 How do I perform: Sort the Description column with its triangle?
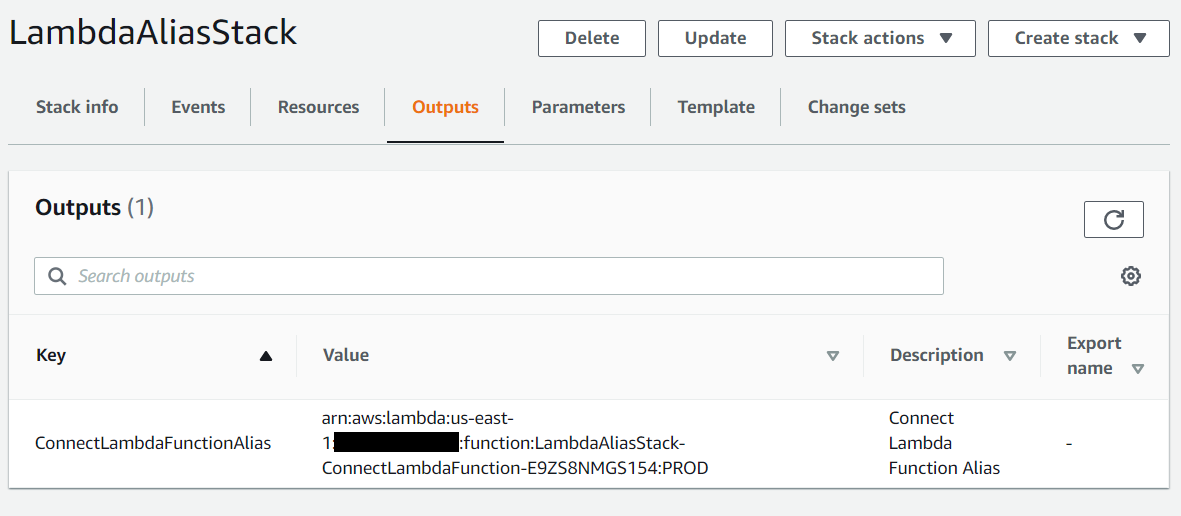click(1010, 356)
